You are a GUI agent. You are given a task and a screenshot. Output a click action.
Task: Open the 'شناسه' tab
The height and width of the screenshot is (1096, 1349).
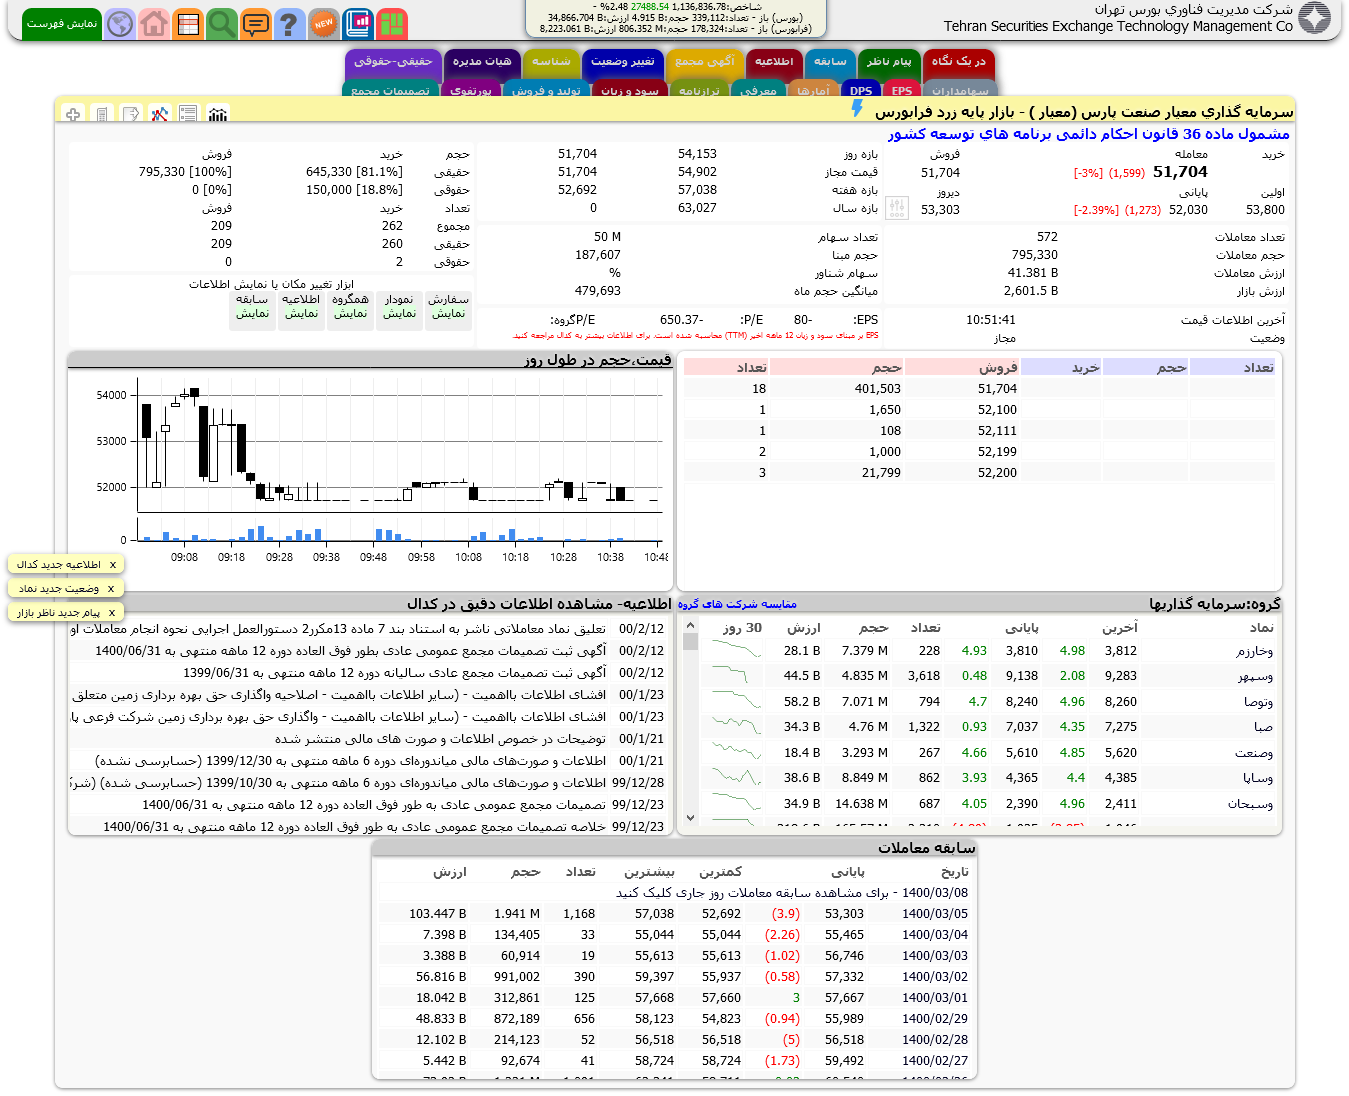551,62
